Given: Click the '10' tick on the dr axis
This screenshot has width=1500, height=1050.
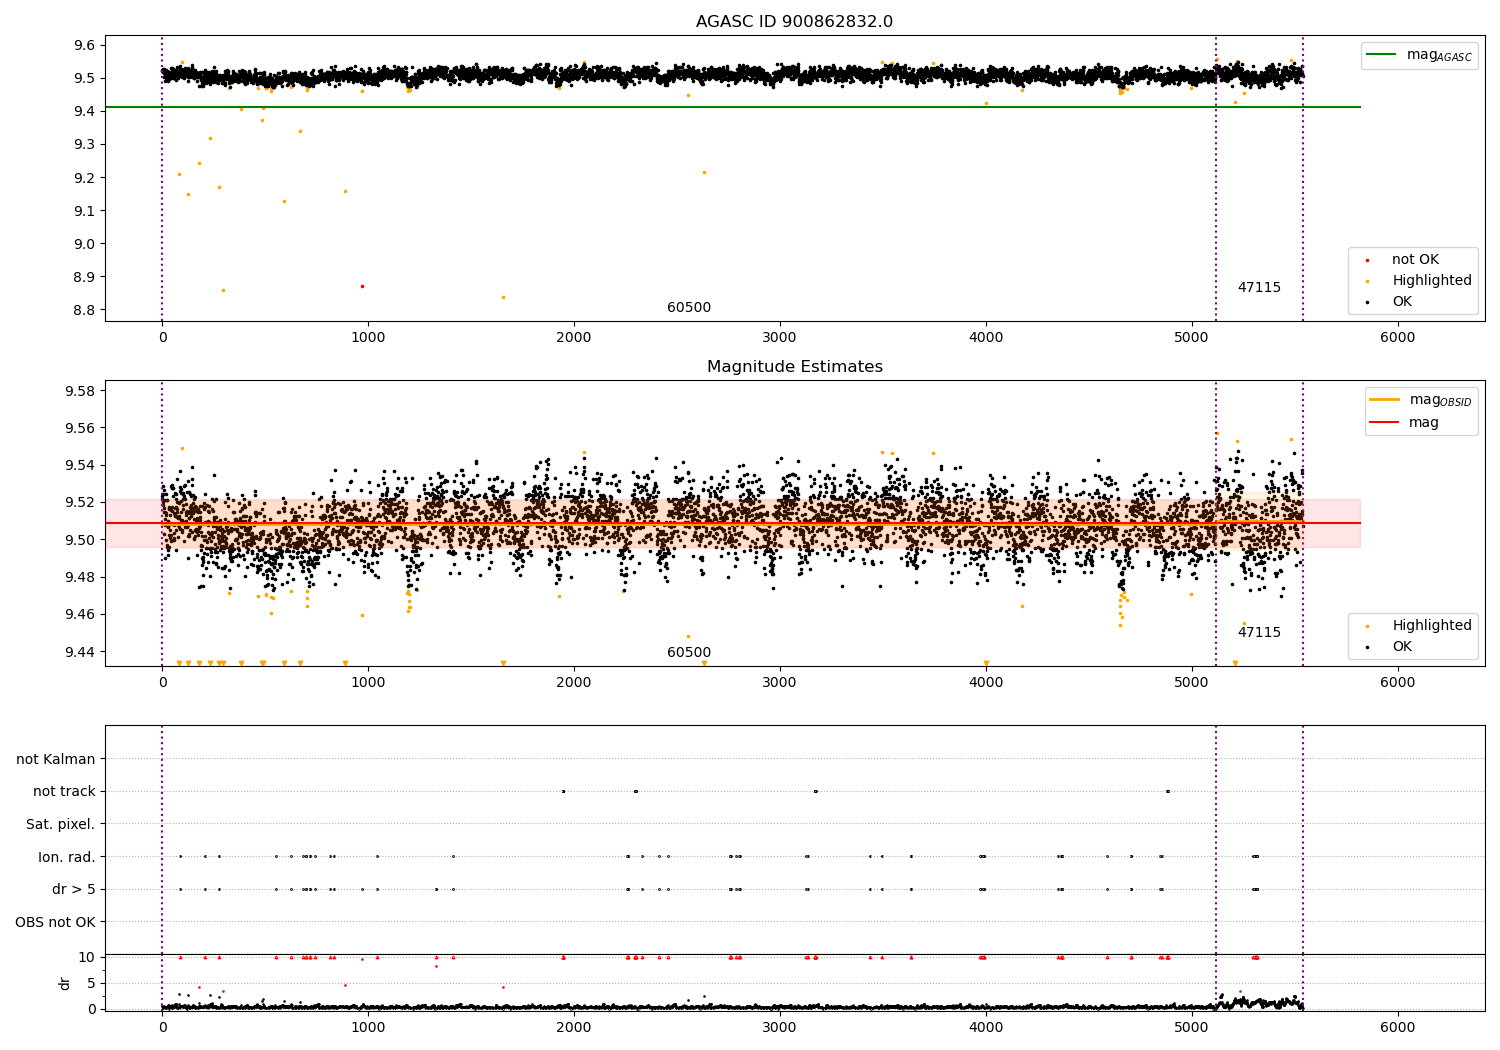Looking at the screenshot, I should 87,957.
